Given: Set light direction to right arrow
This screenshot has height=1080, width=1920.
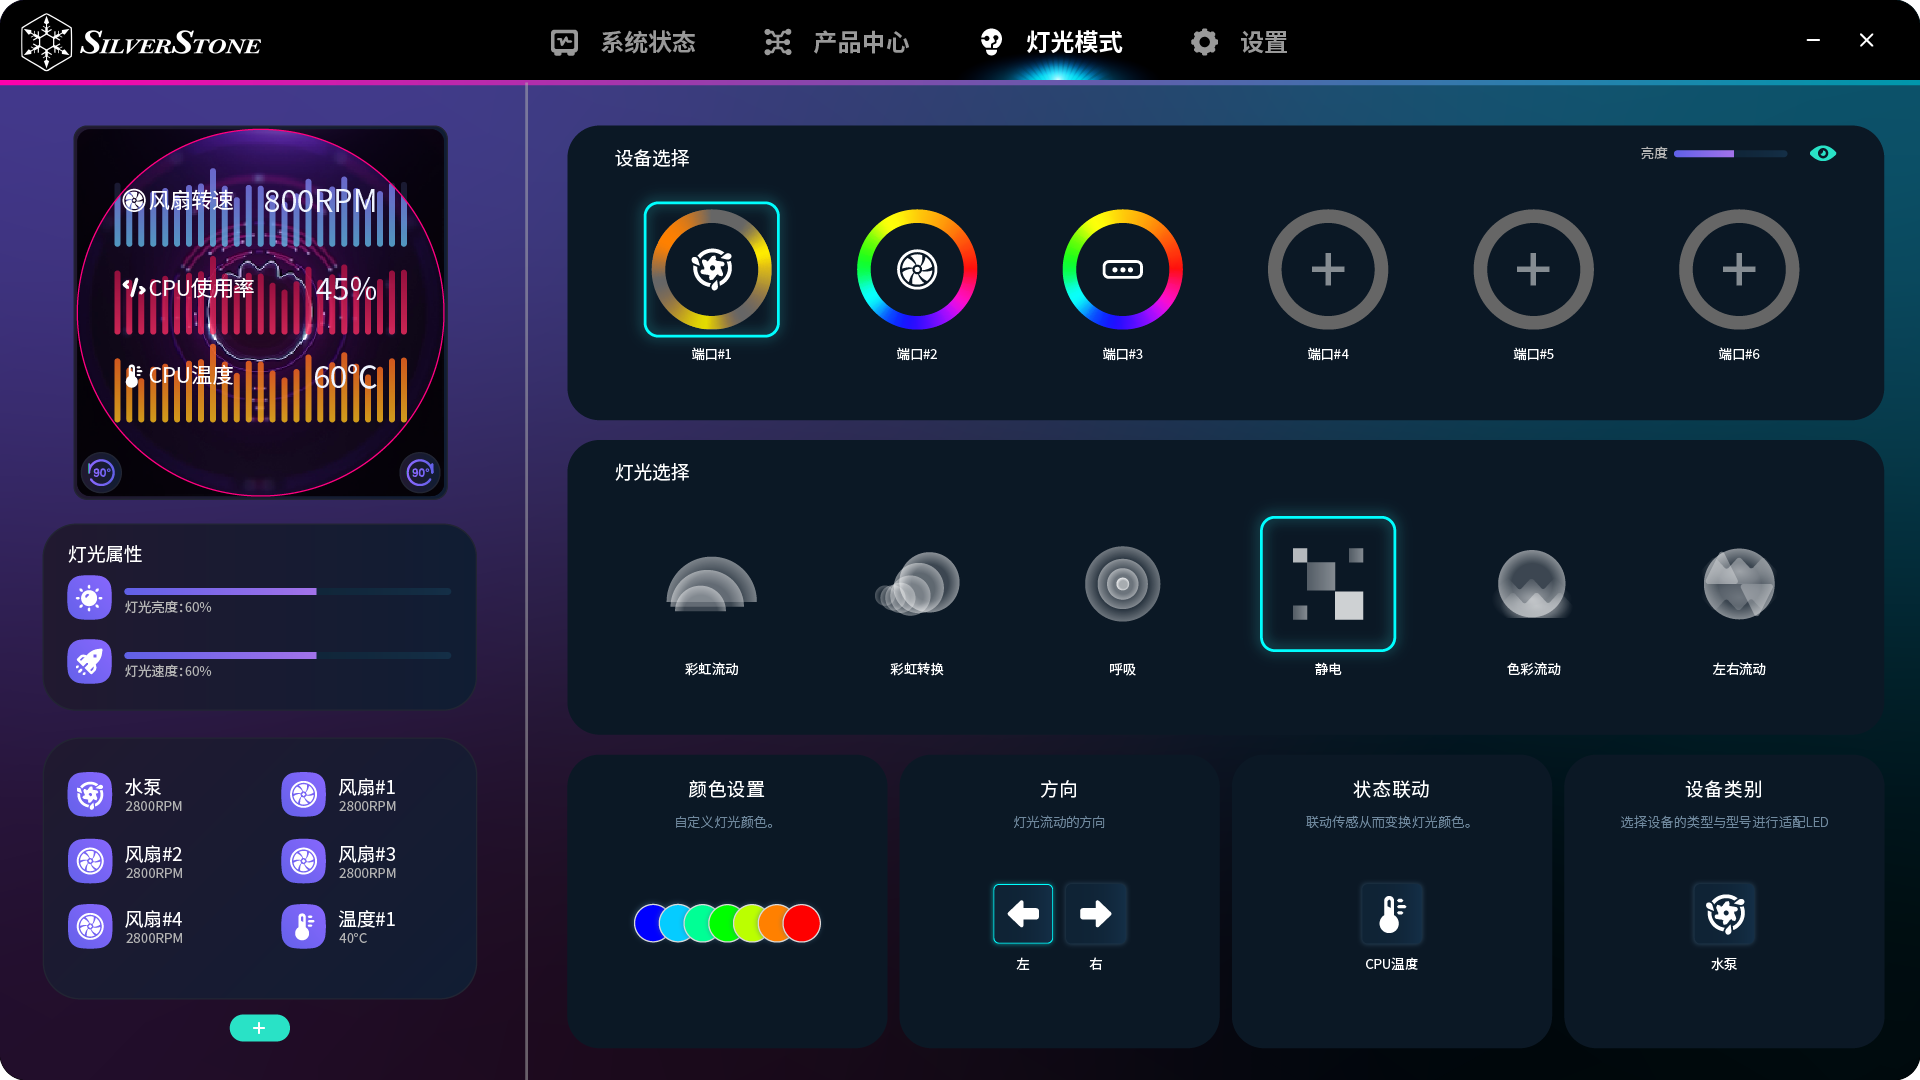Looking at the screenshot, I should 1095,913.
